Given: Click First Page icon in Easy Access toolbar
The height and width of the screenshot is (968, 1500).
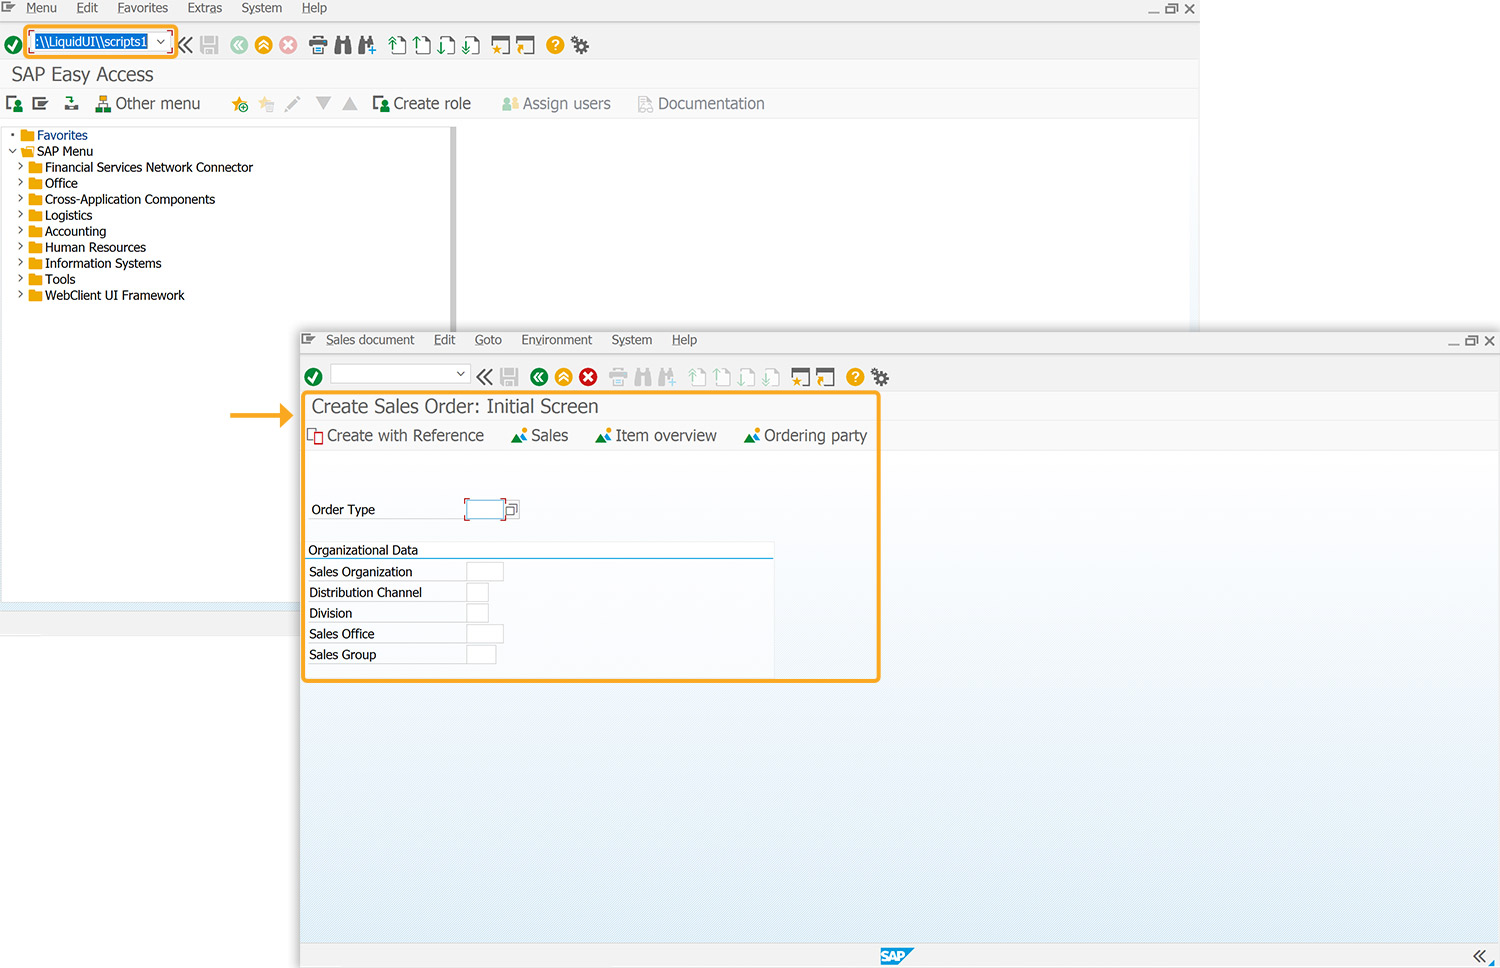Looking at the screenshot, I should click(x=398, y=45).
